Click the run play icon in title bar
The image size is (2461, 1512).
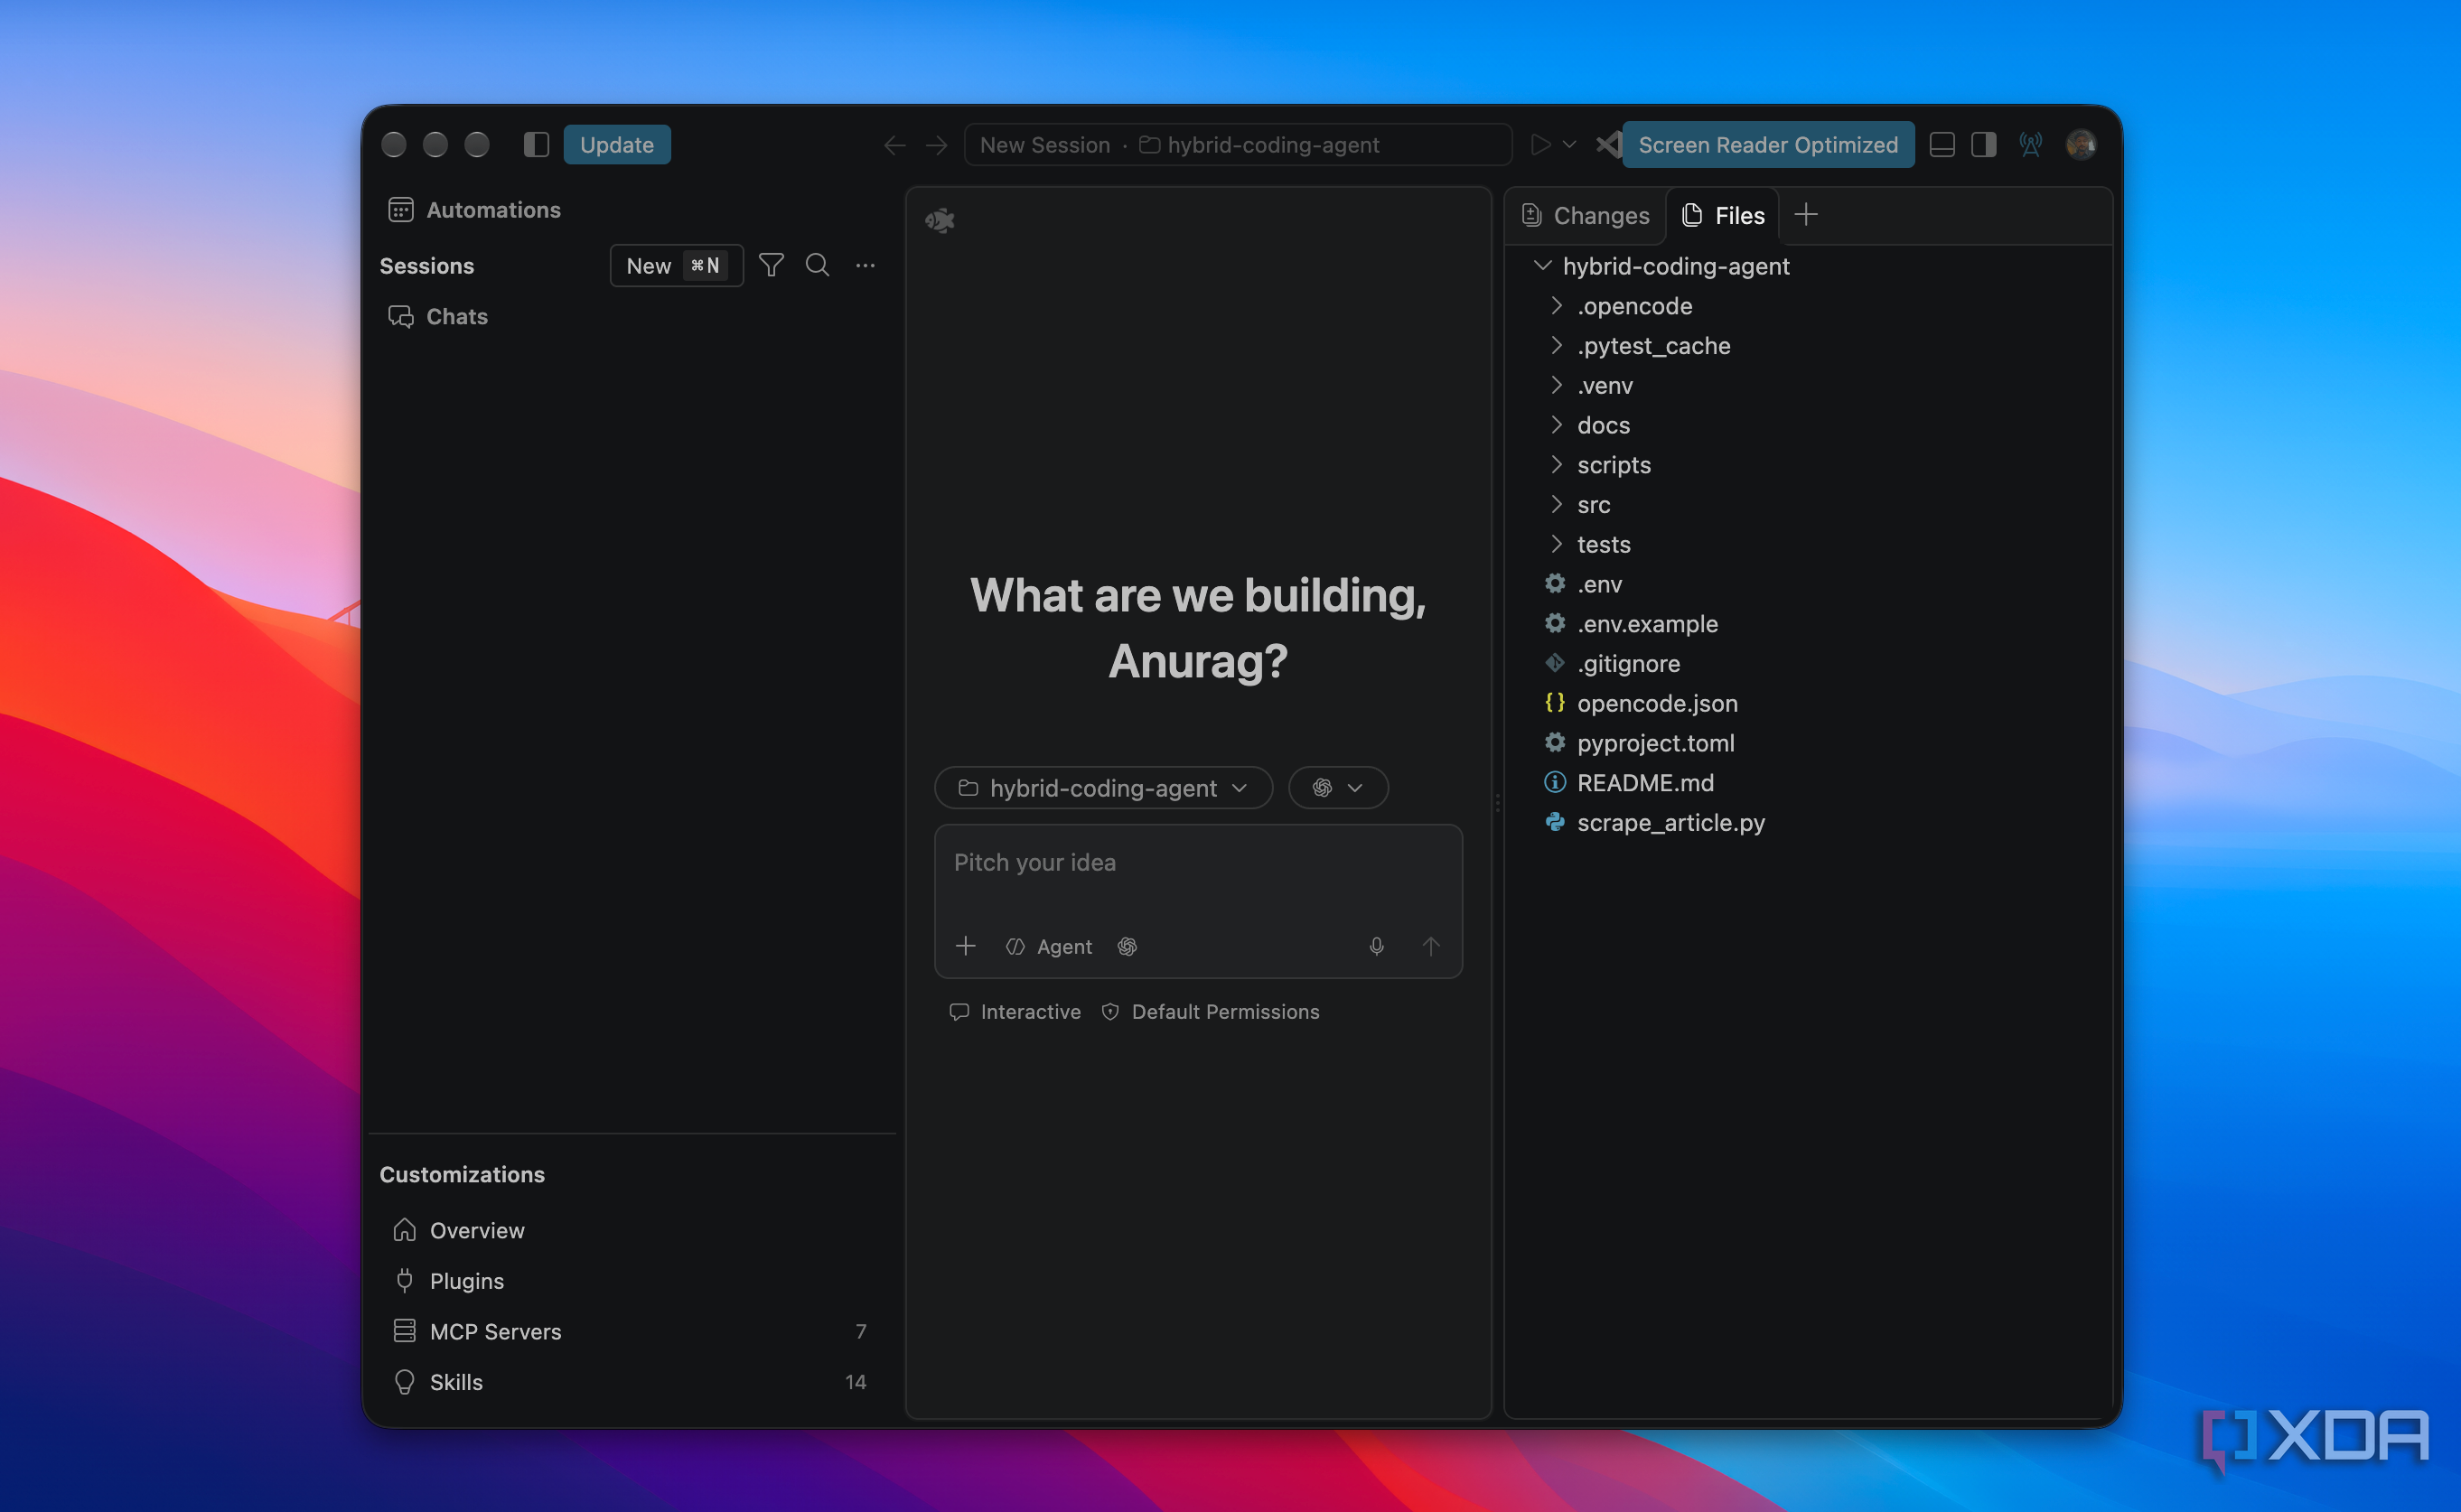tap(1540, 145)
